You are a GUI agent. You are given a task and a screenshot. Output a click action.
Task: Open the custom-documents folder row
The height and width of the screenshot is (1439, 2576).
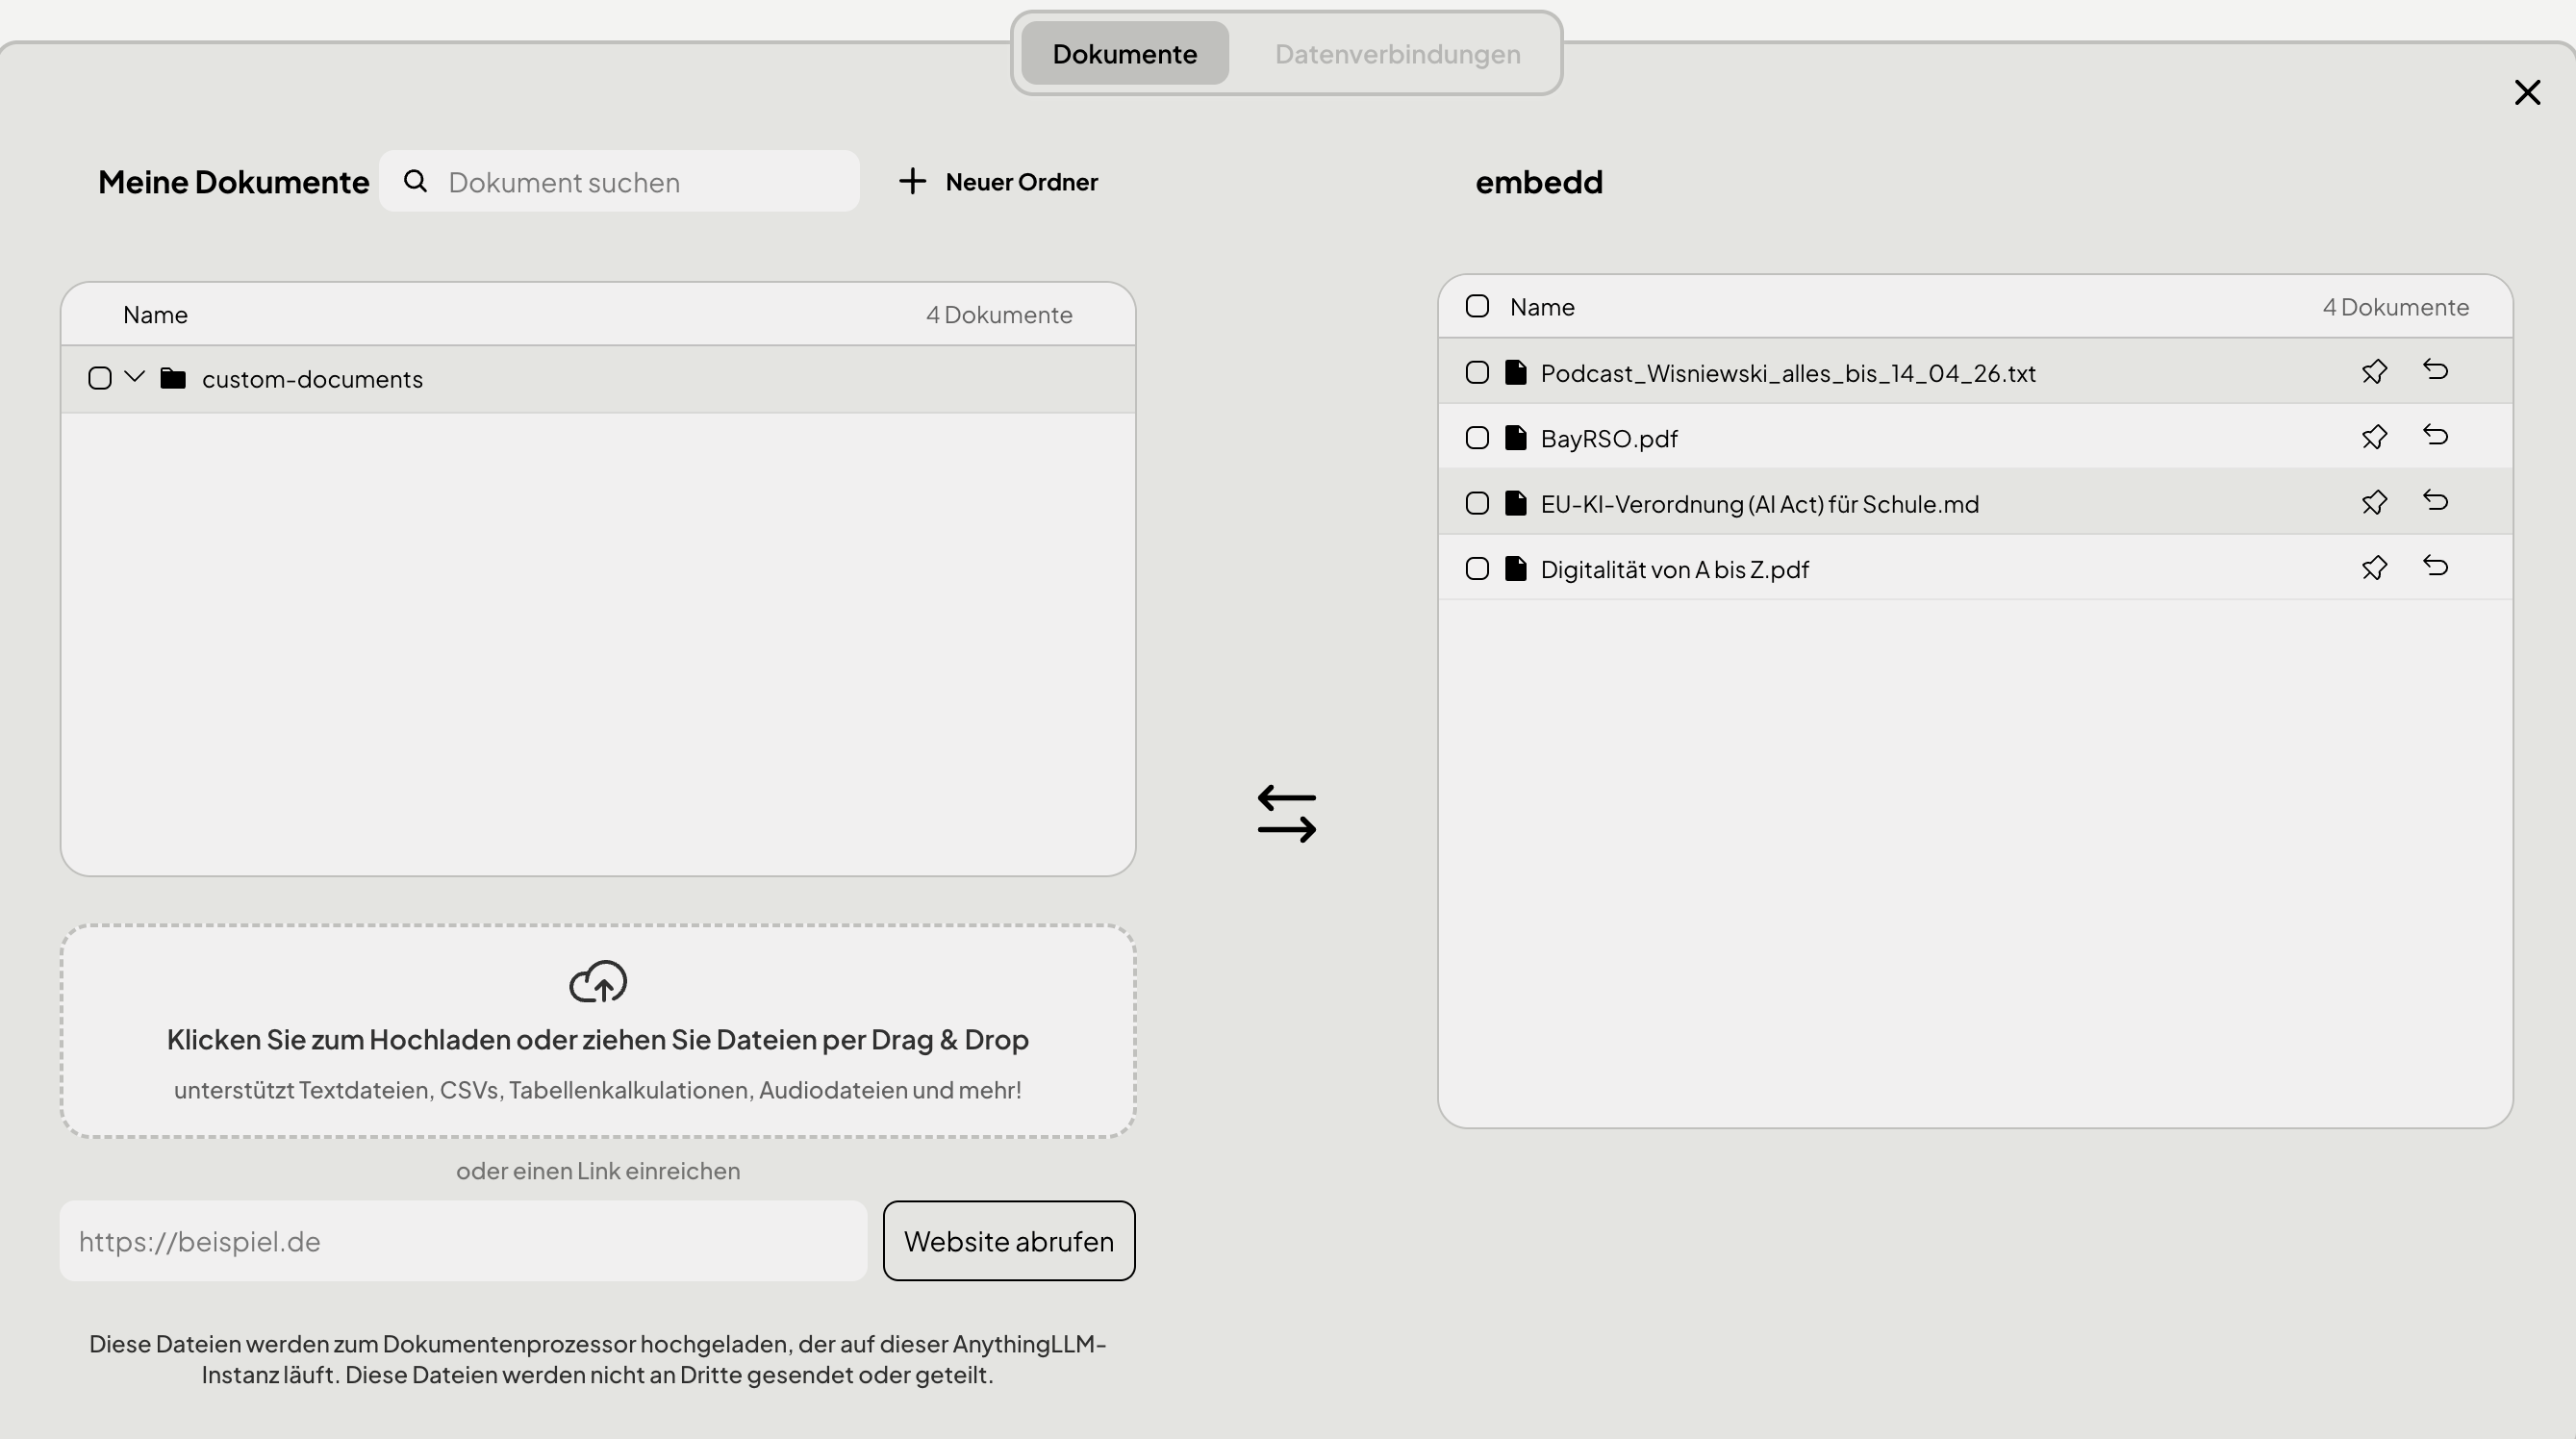[x=598, y=379]
